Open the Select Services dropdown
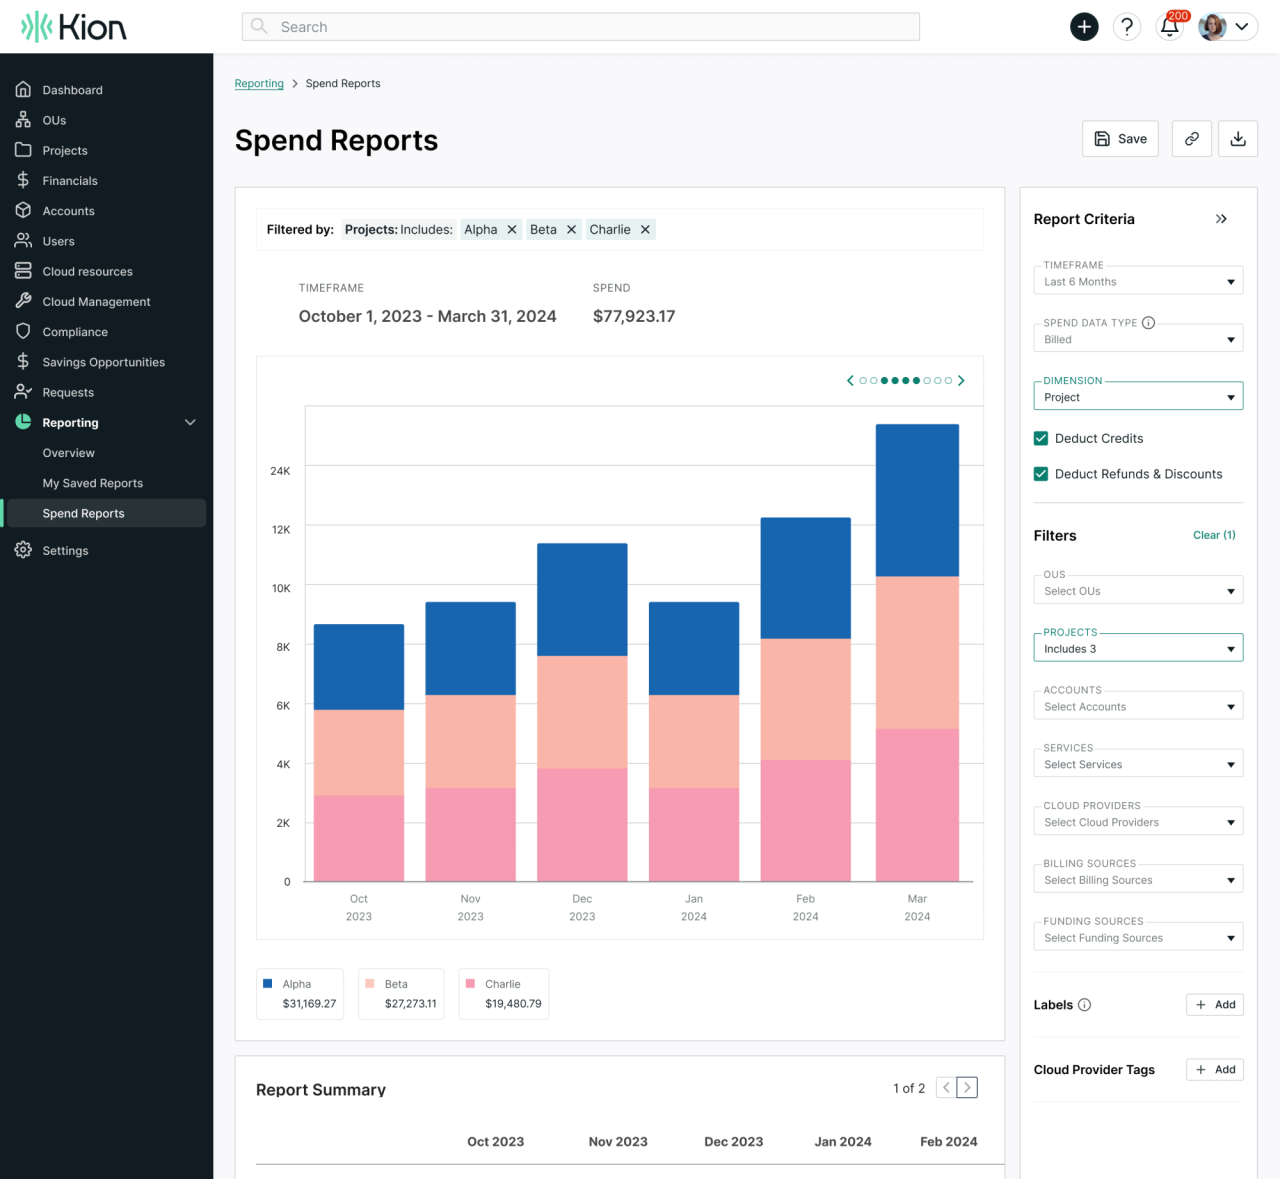 (x=1137, y=763)
